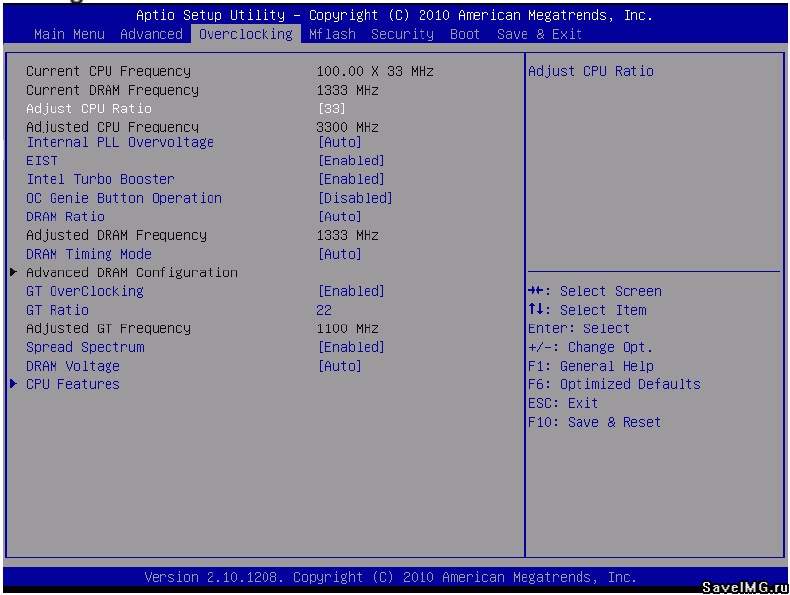
Task: Click the Enter: Select hint
Action: pyautogui.click(x=579, y=328)
